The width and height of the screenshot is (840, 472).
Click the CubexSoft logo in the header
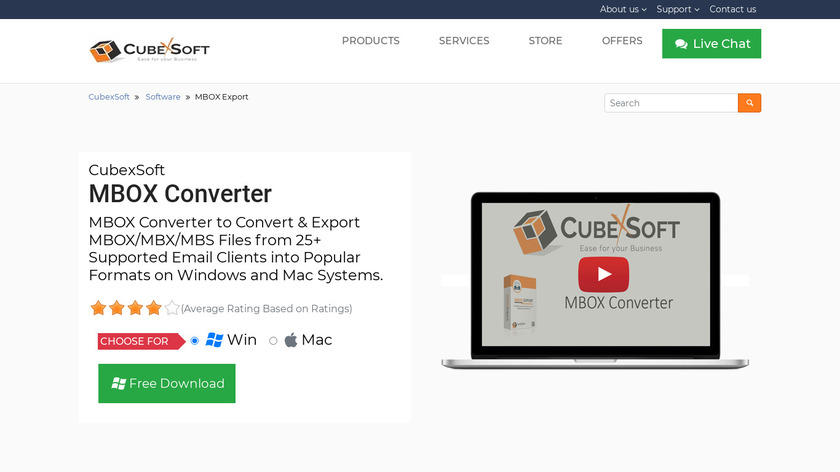coord(149,50)
